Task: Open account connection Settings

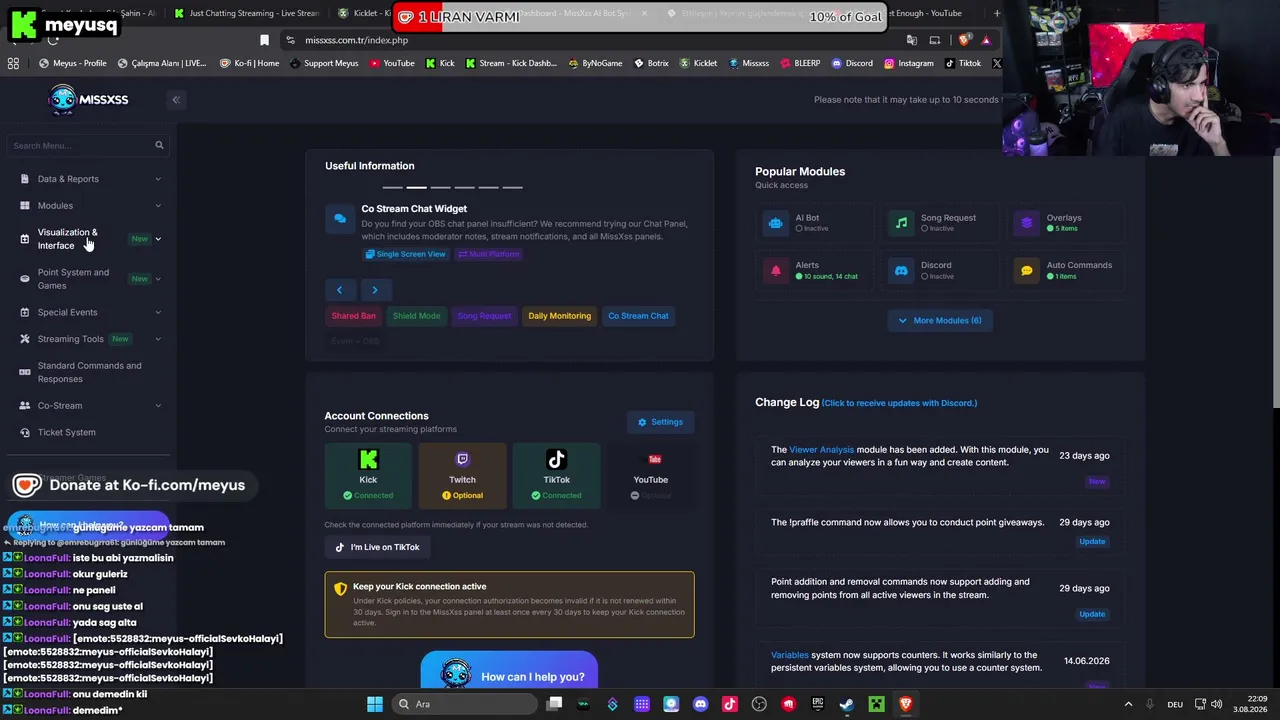Action: click(660, 422)
